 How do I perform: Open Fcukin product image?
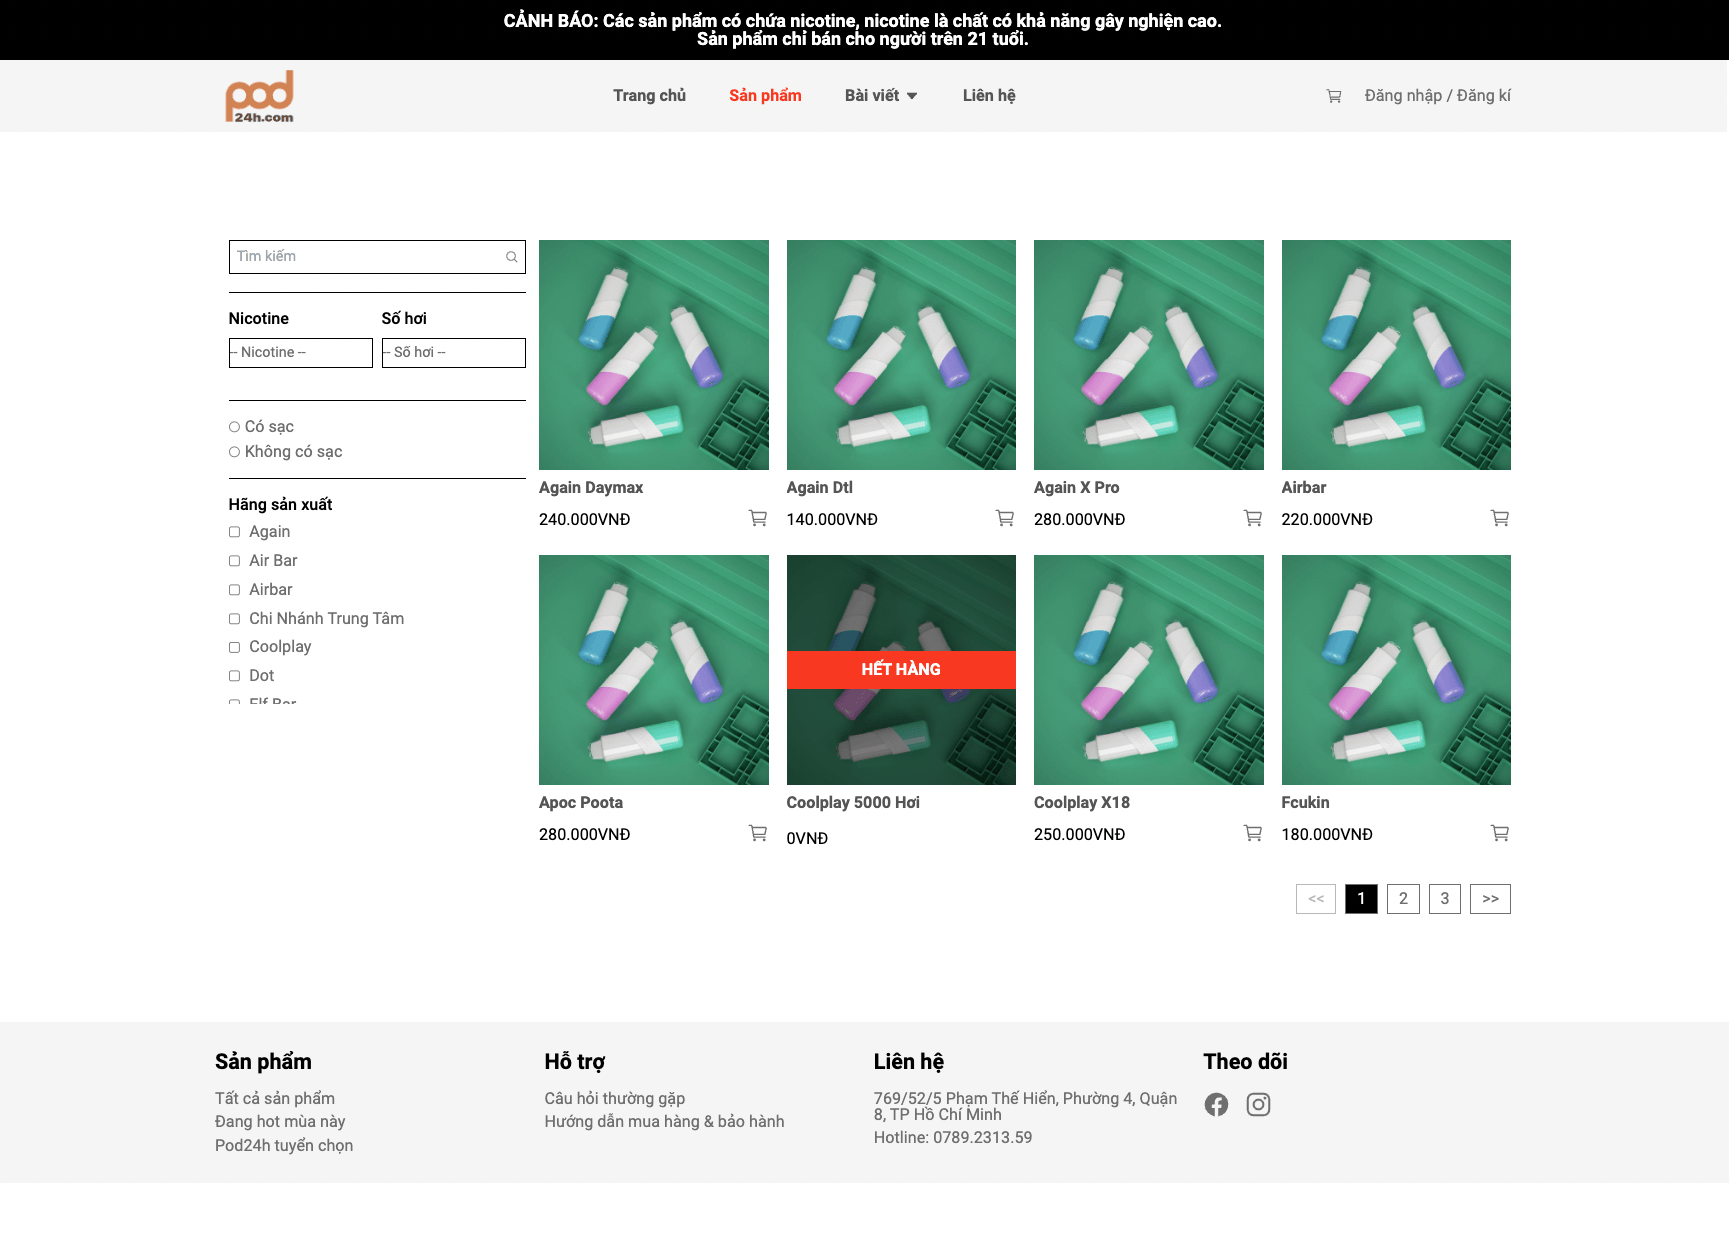point(1396,670)
